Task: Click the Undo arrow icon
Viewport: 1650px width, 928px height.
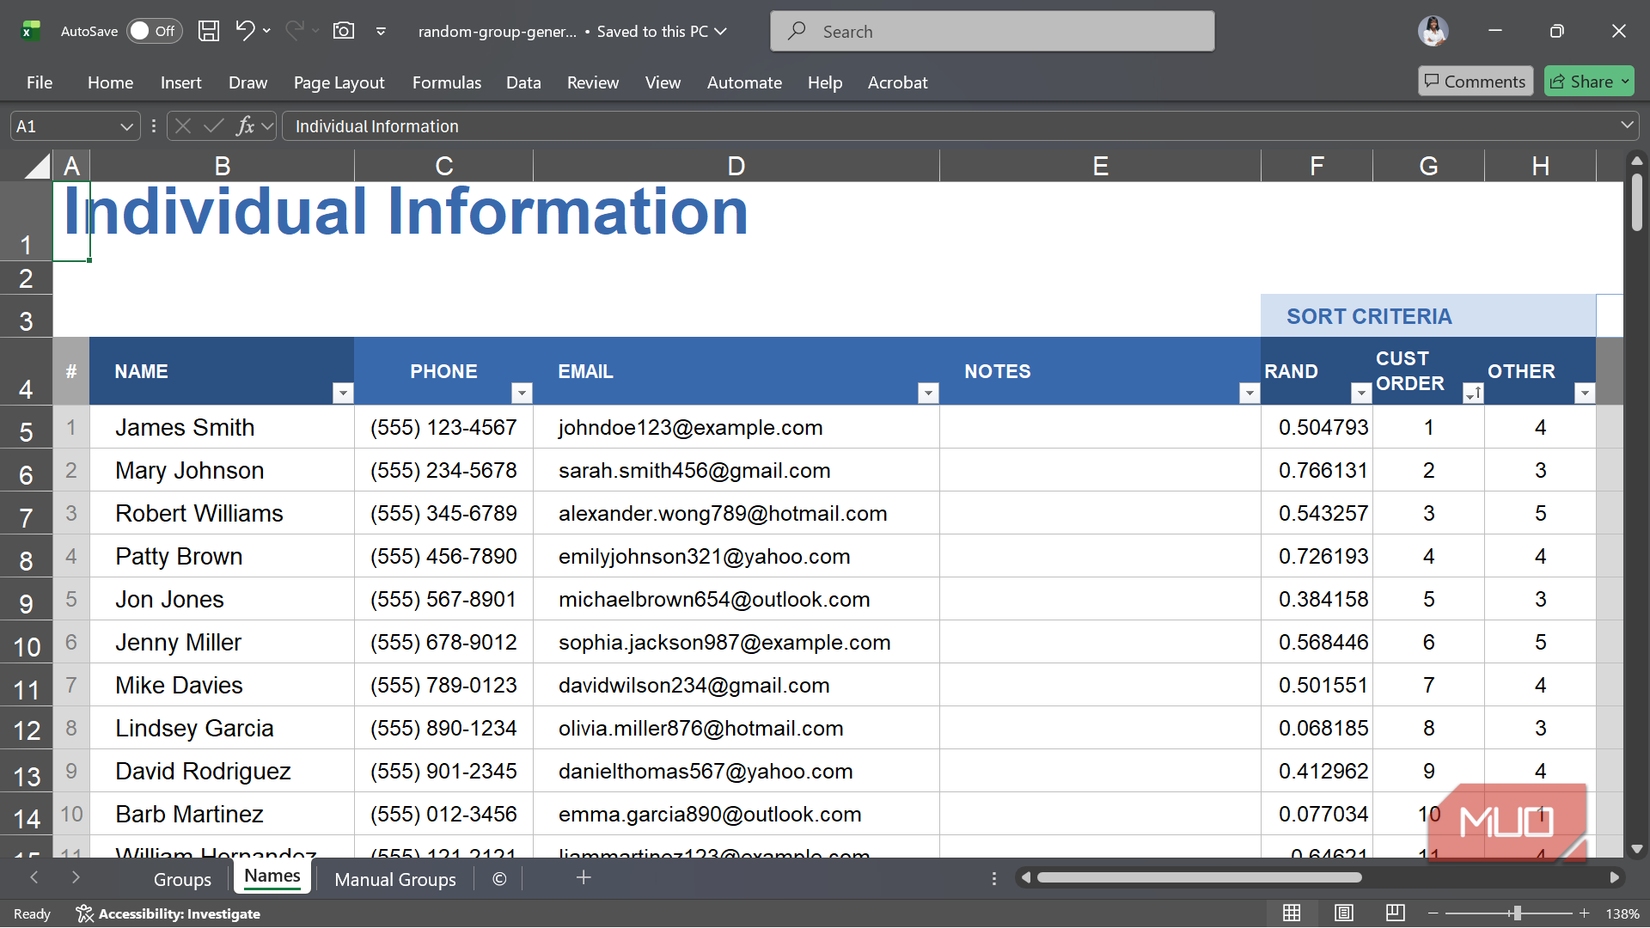Action: click(x=245, y=31)
